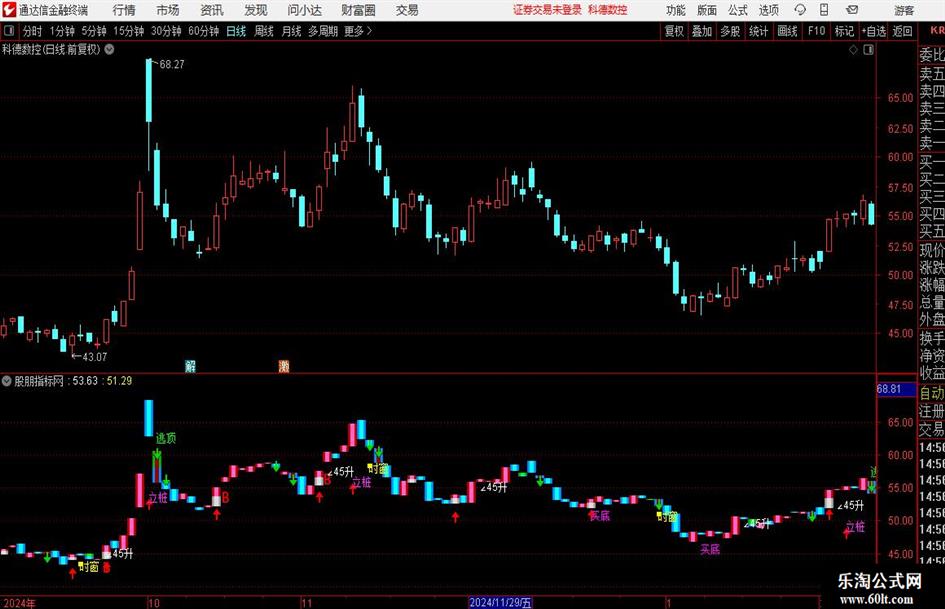
Task: Open the 问小达 menu
Action: [304, 10]
